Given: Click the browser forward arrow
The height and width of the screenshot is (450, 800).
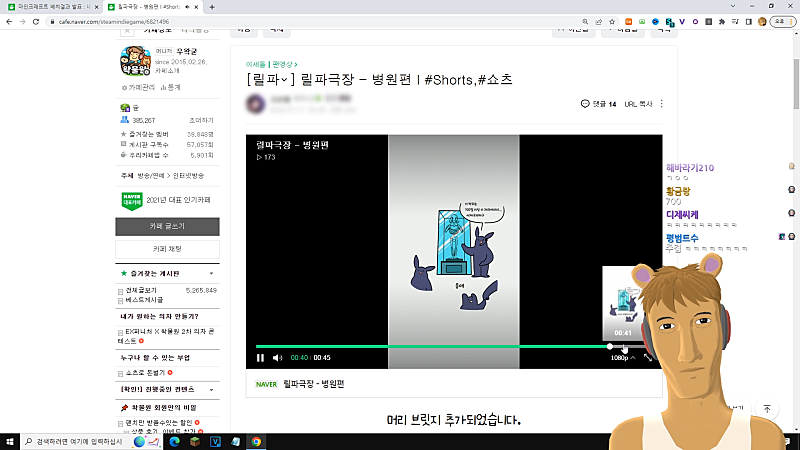Looking at the screenshot, I should (x=22, y=21).
